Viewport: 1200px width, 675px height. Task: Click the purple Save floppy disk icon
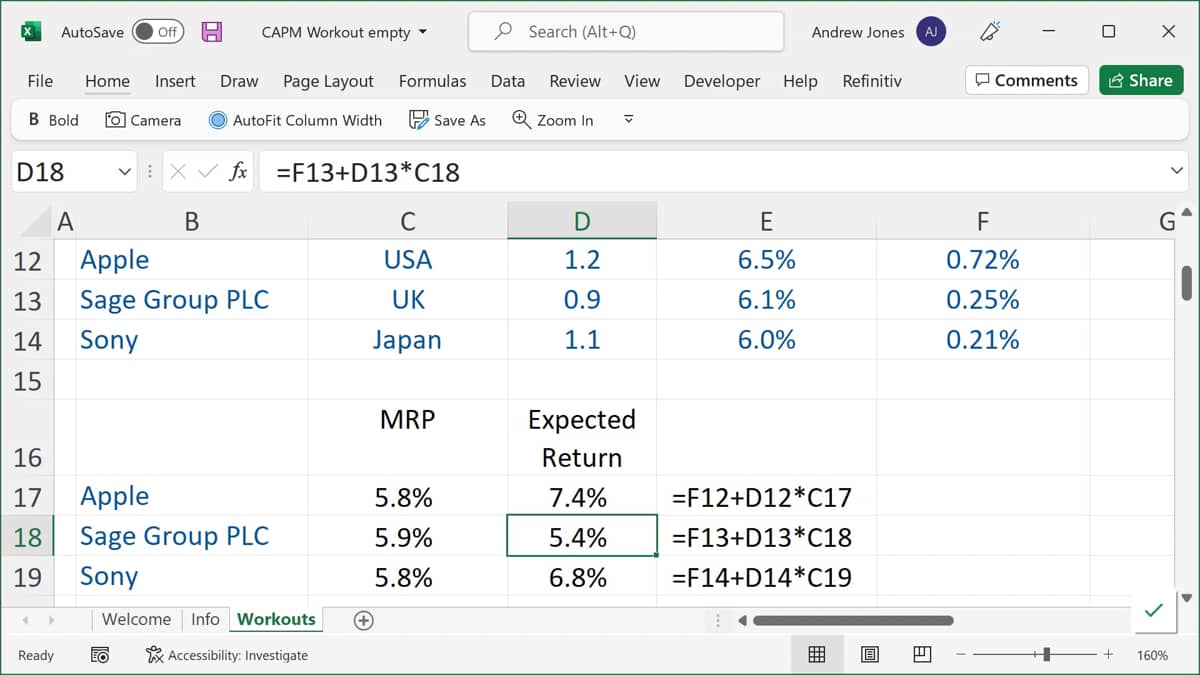(212, 32)
